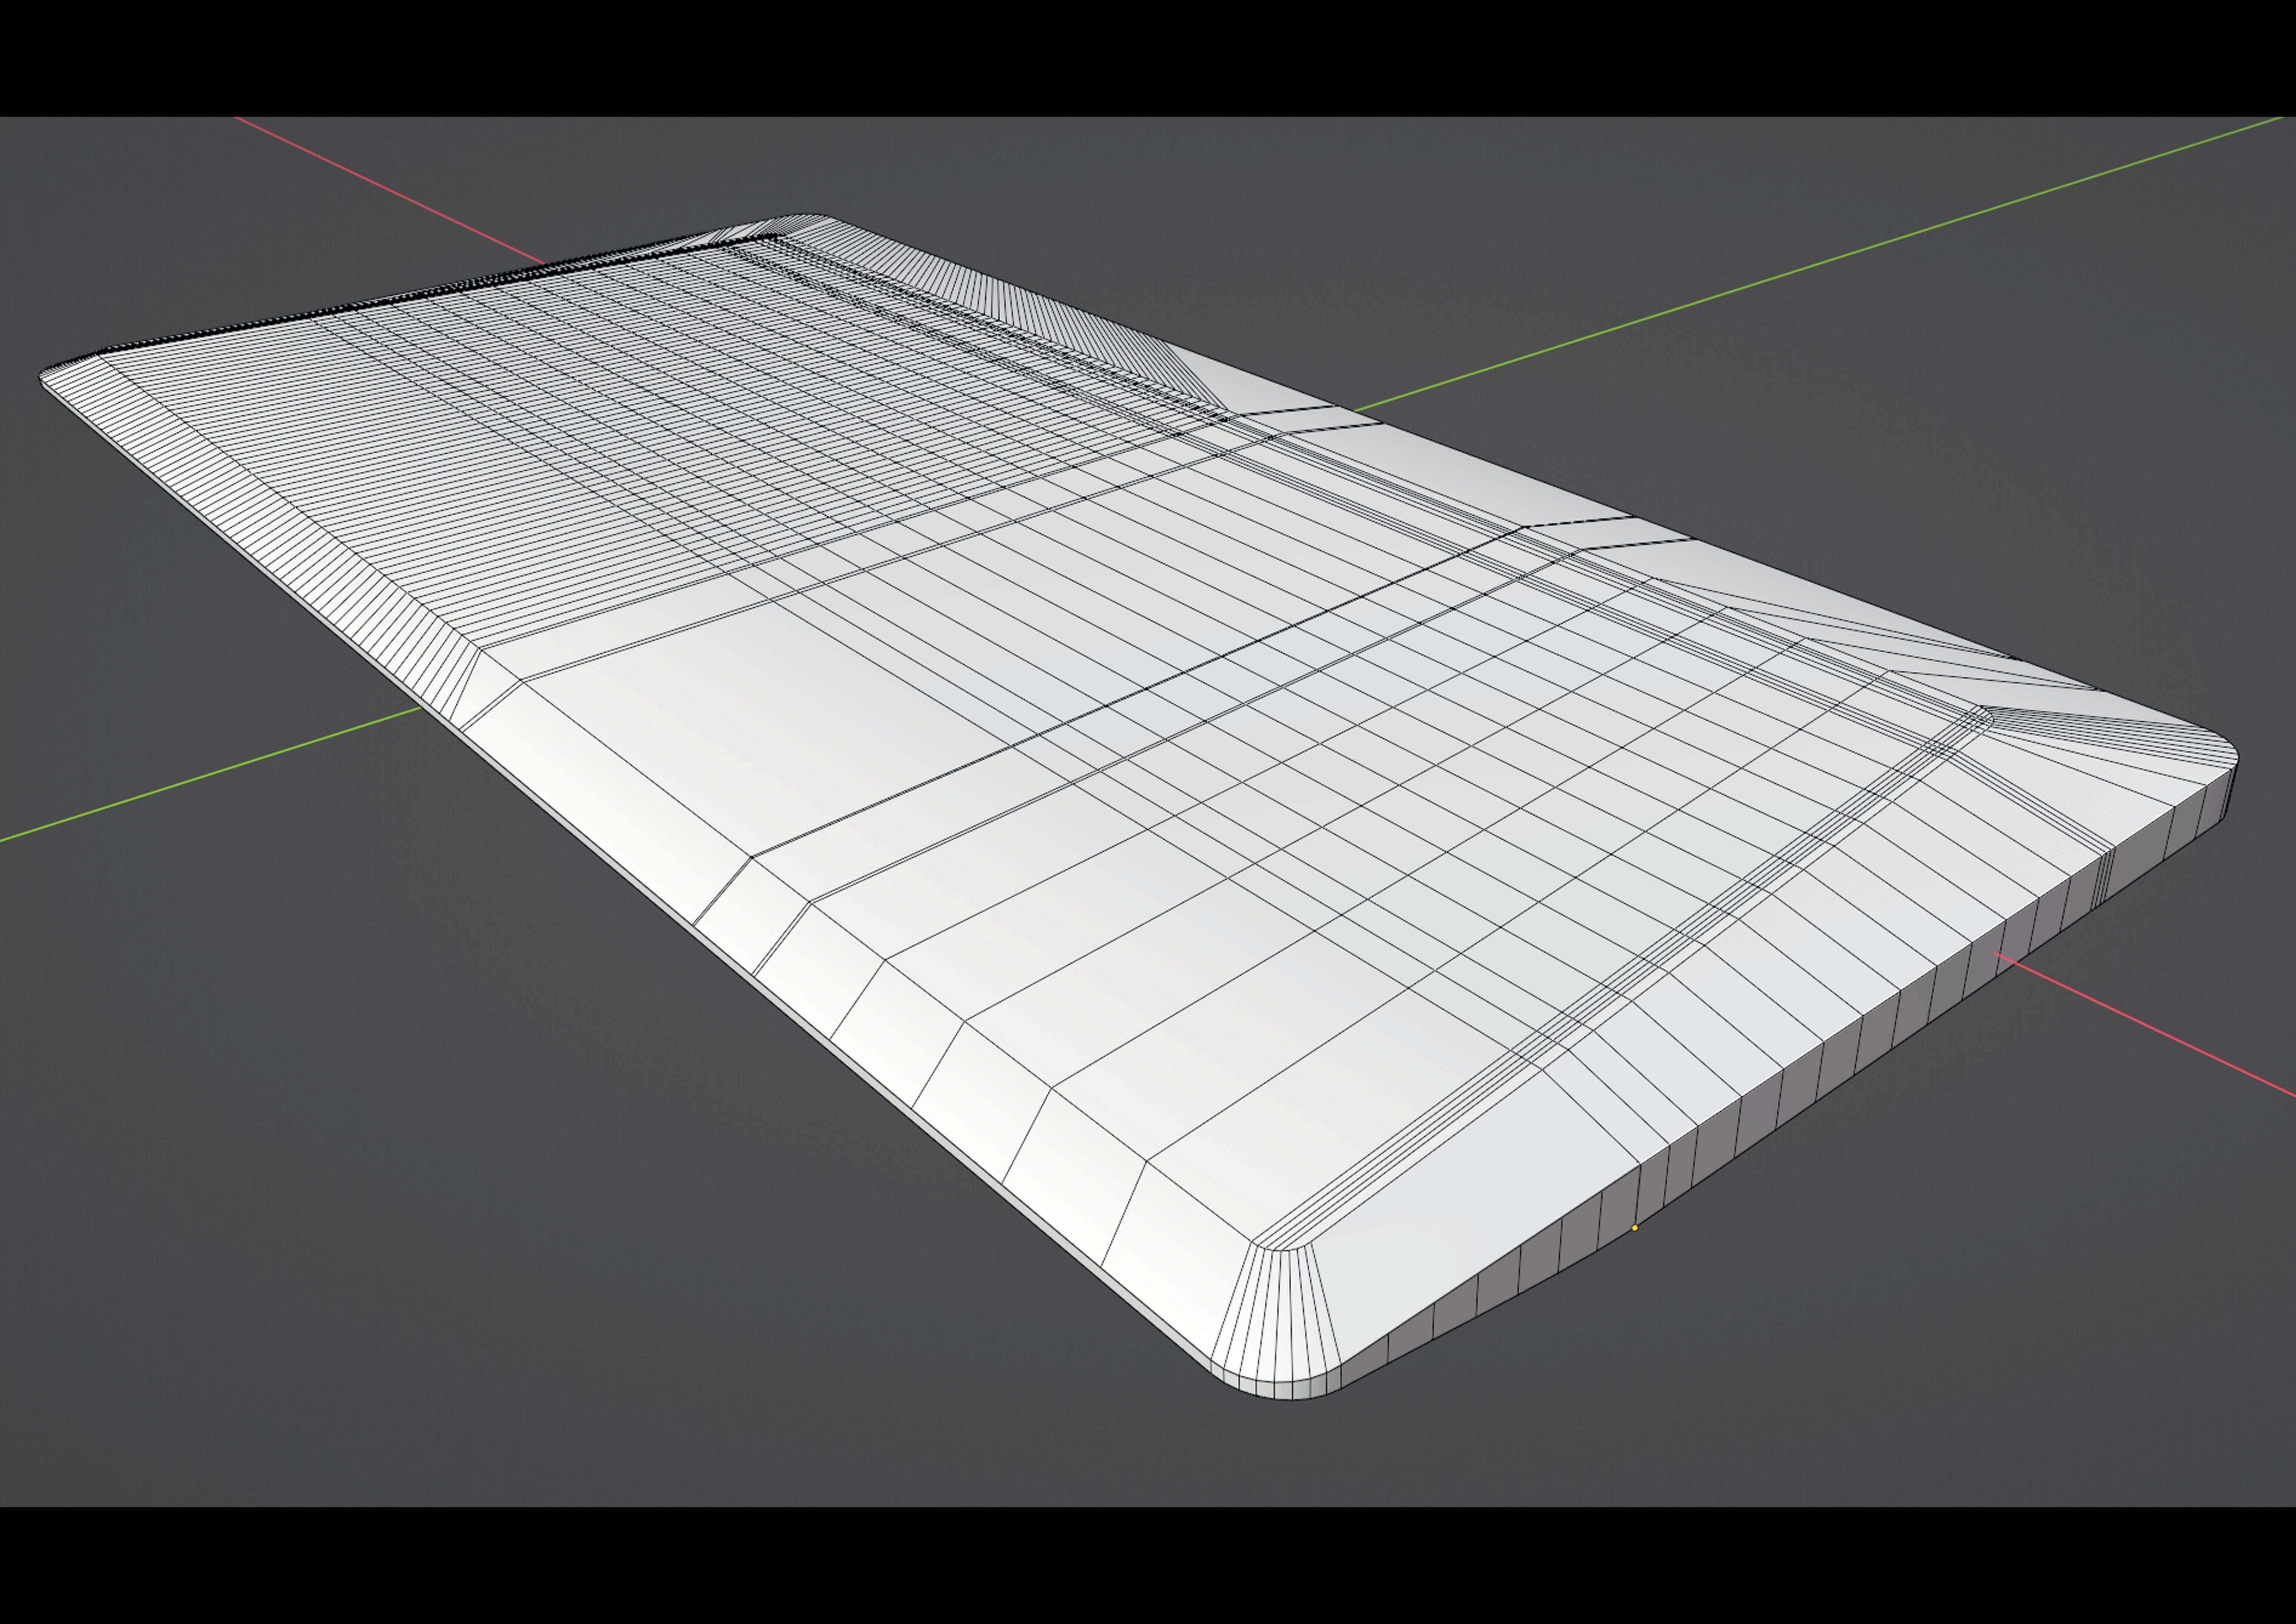Select the white beveled slab mesh
The height and width of the screenshot is (1624, 2296).
[1138, 806]
